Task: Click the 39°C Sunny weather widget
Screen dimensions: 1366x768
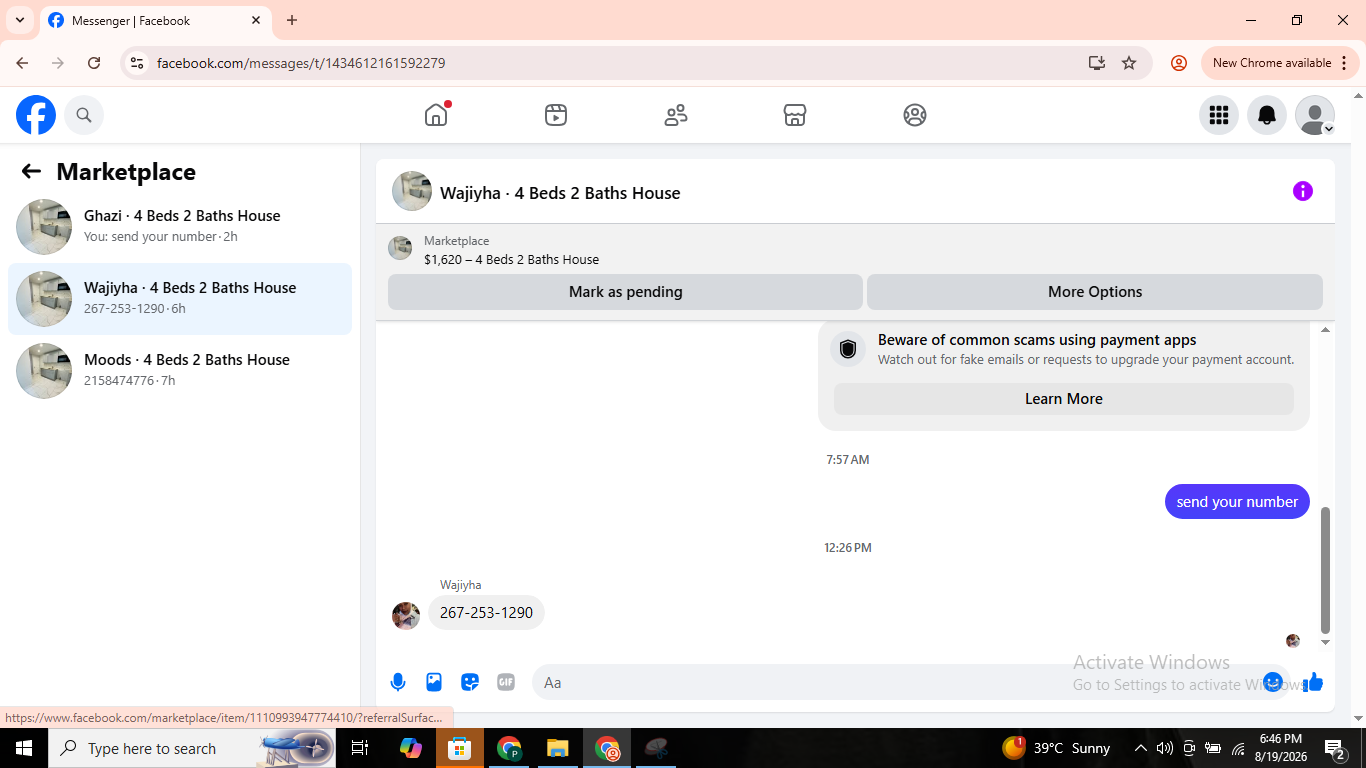Action: pos(1056,748)
